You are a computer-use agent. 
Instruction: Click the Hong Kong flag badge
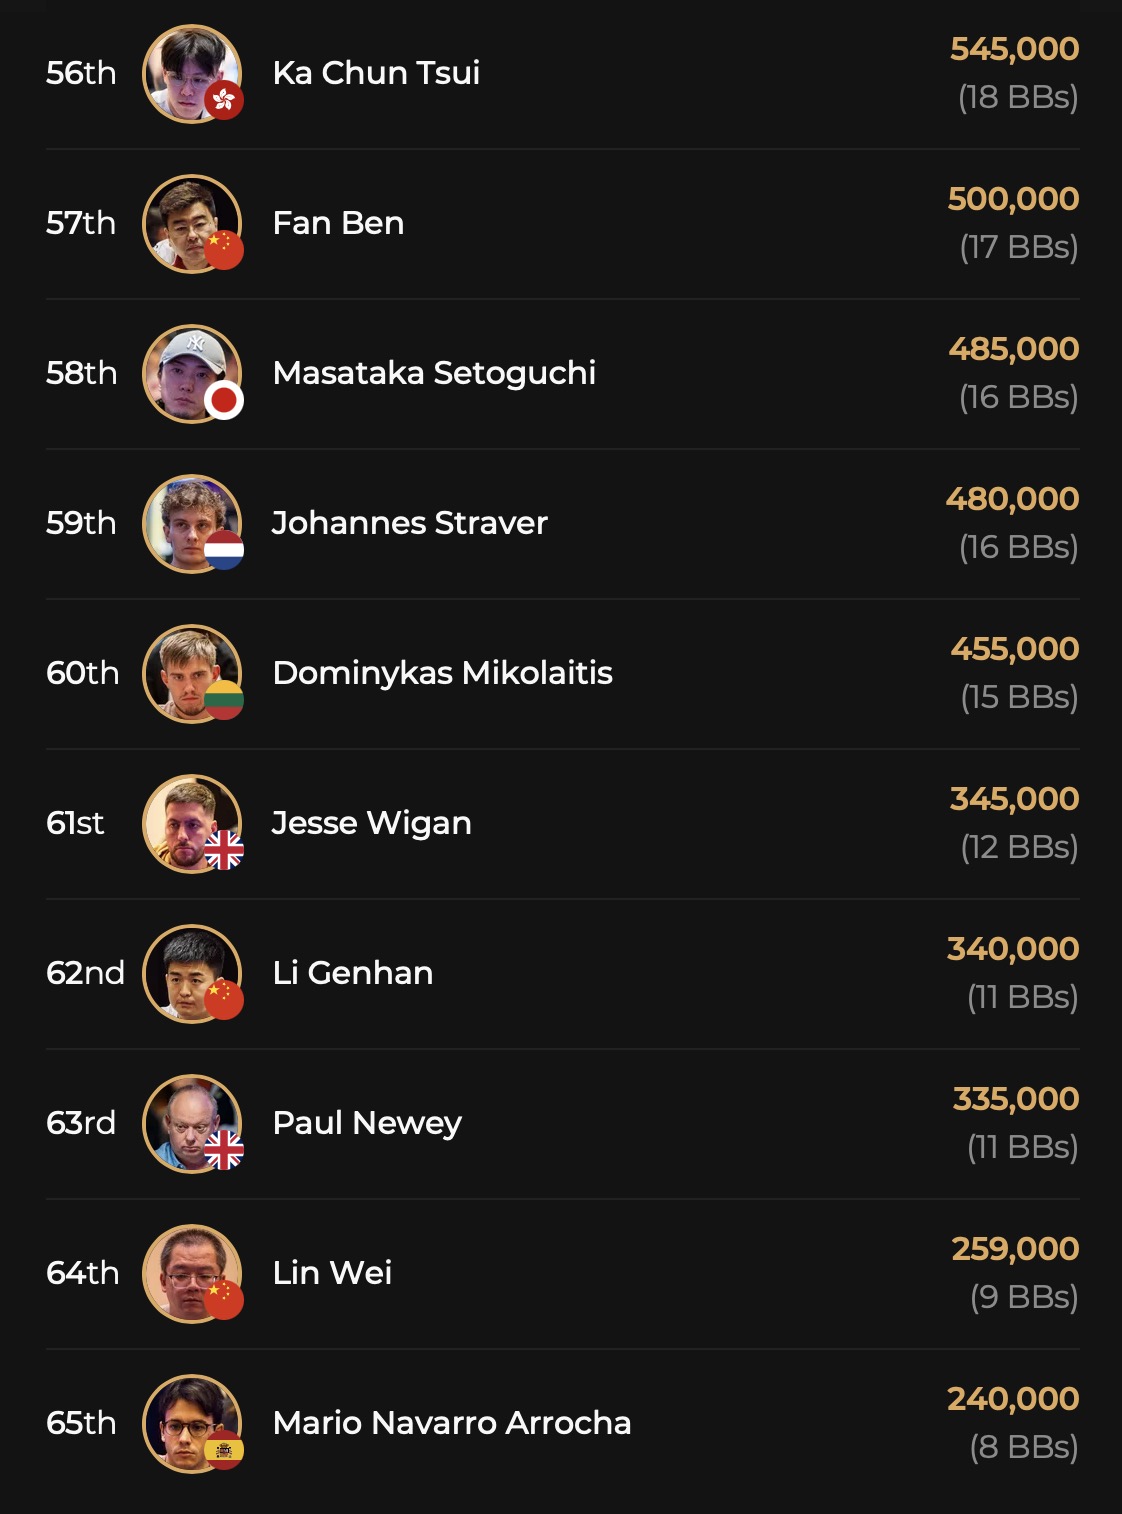click(x=224, y=100)
